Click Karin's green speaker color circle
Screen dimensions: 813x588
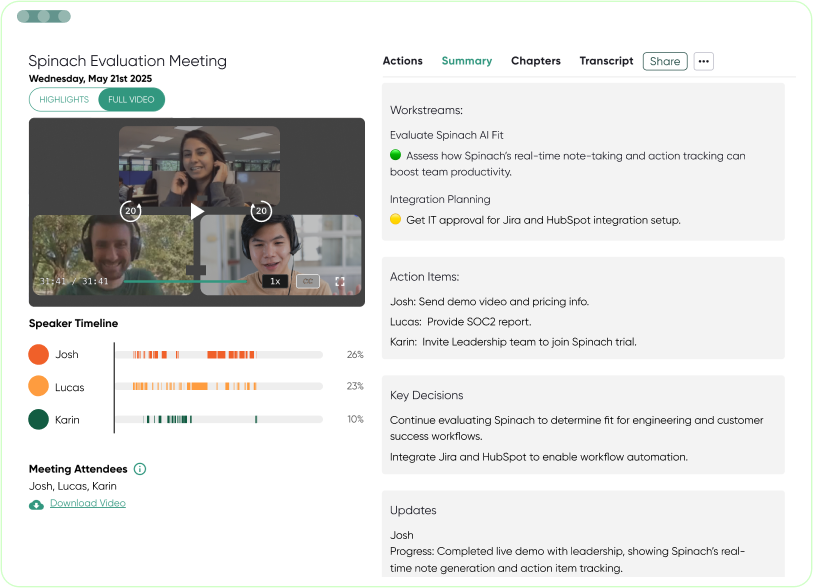click(x=38, y=419)
